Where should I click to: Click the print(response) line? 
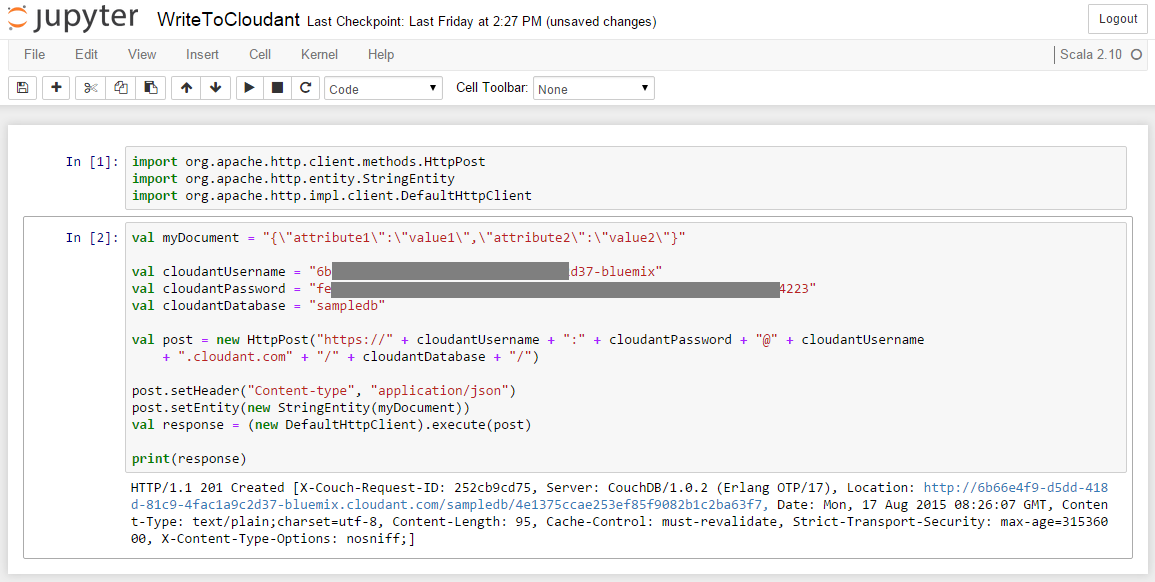point(189,458)
